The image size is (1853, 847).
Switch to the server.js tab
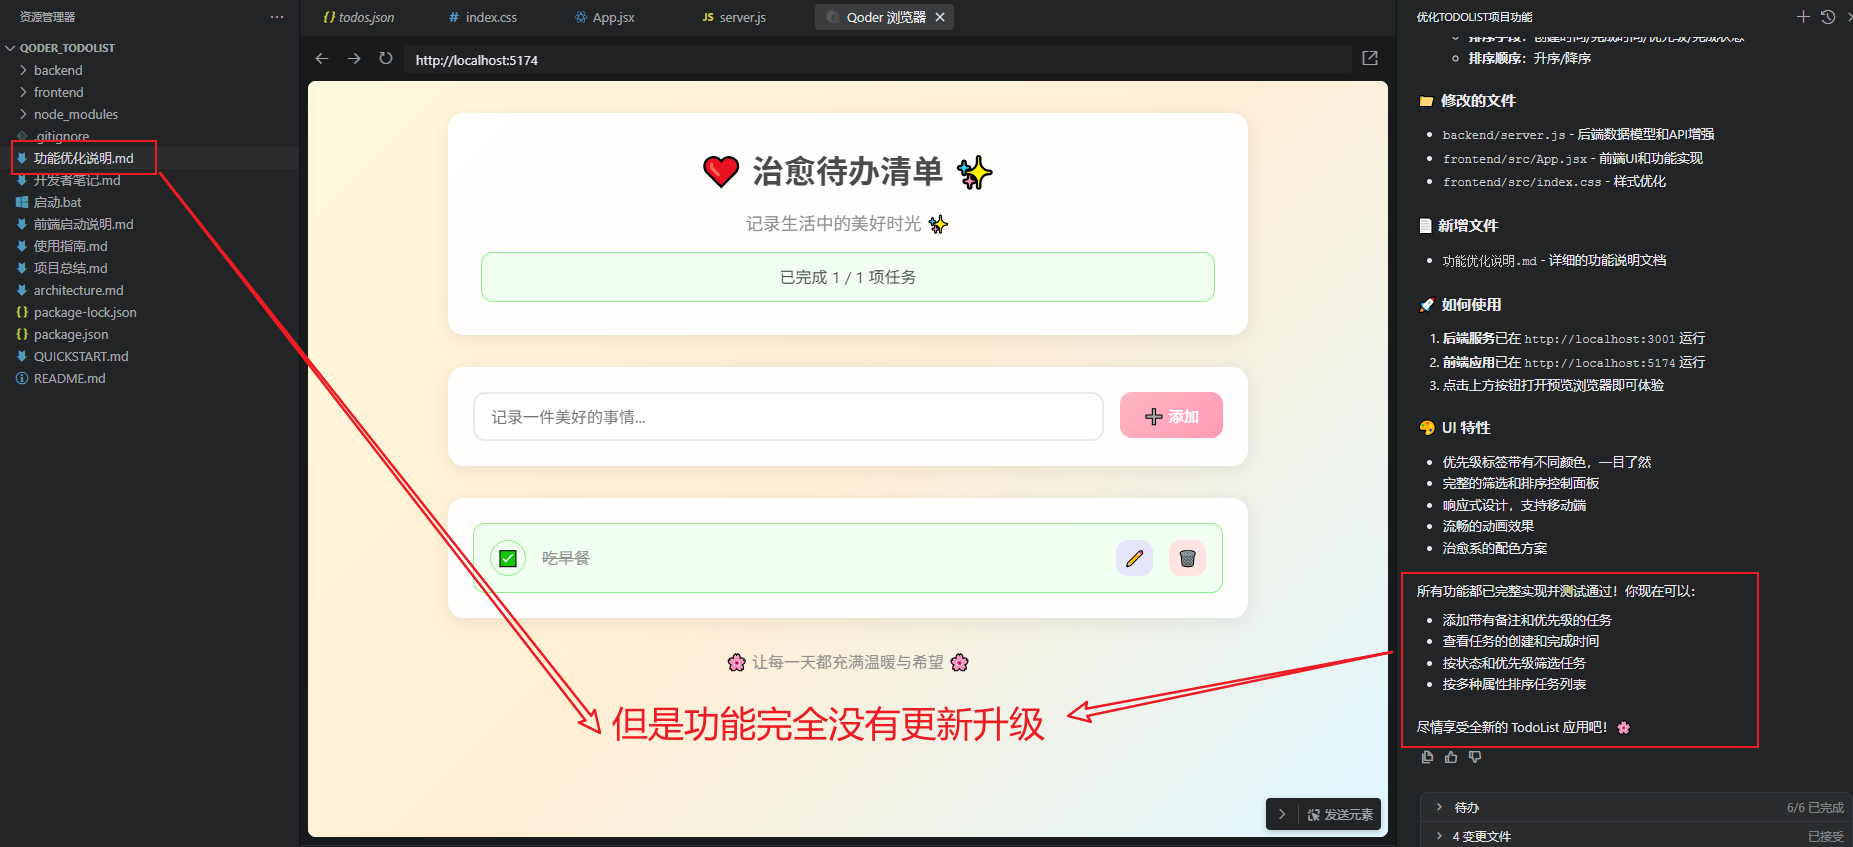[735, 17]
